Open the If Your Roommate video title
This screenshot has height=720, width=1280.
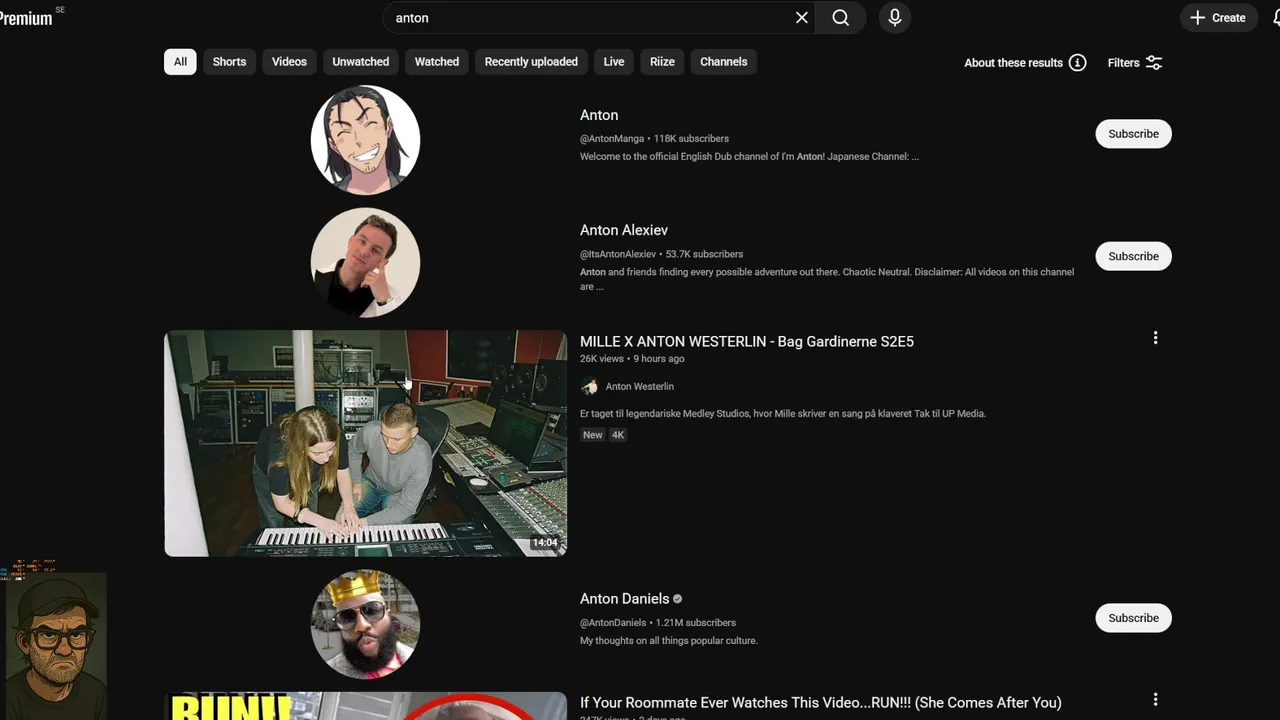(x=821, y=703)
